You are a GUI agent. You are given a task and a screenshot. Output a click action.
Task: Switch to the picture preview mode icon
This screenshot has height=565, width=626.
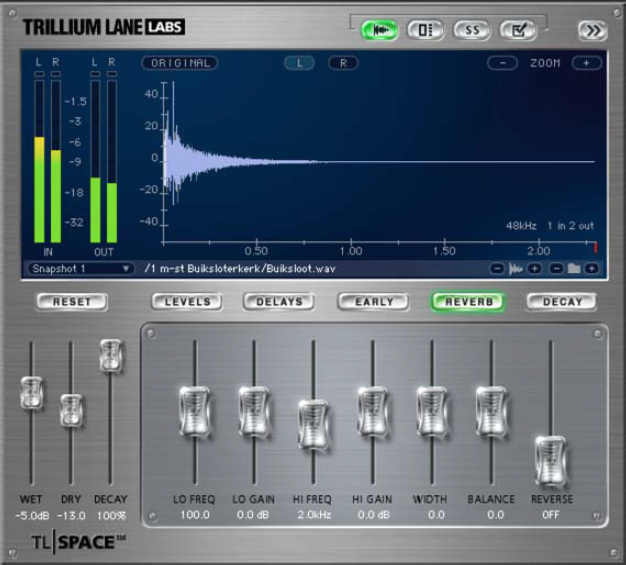425,30
